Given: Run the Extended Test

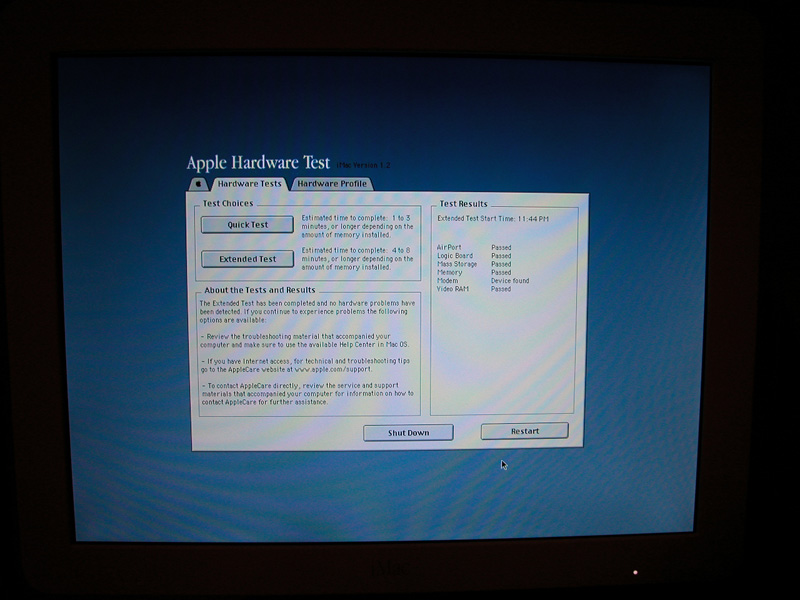Looking at the screenshot, I should [247, 259].
